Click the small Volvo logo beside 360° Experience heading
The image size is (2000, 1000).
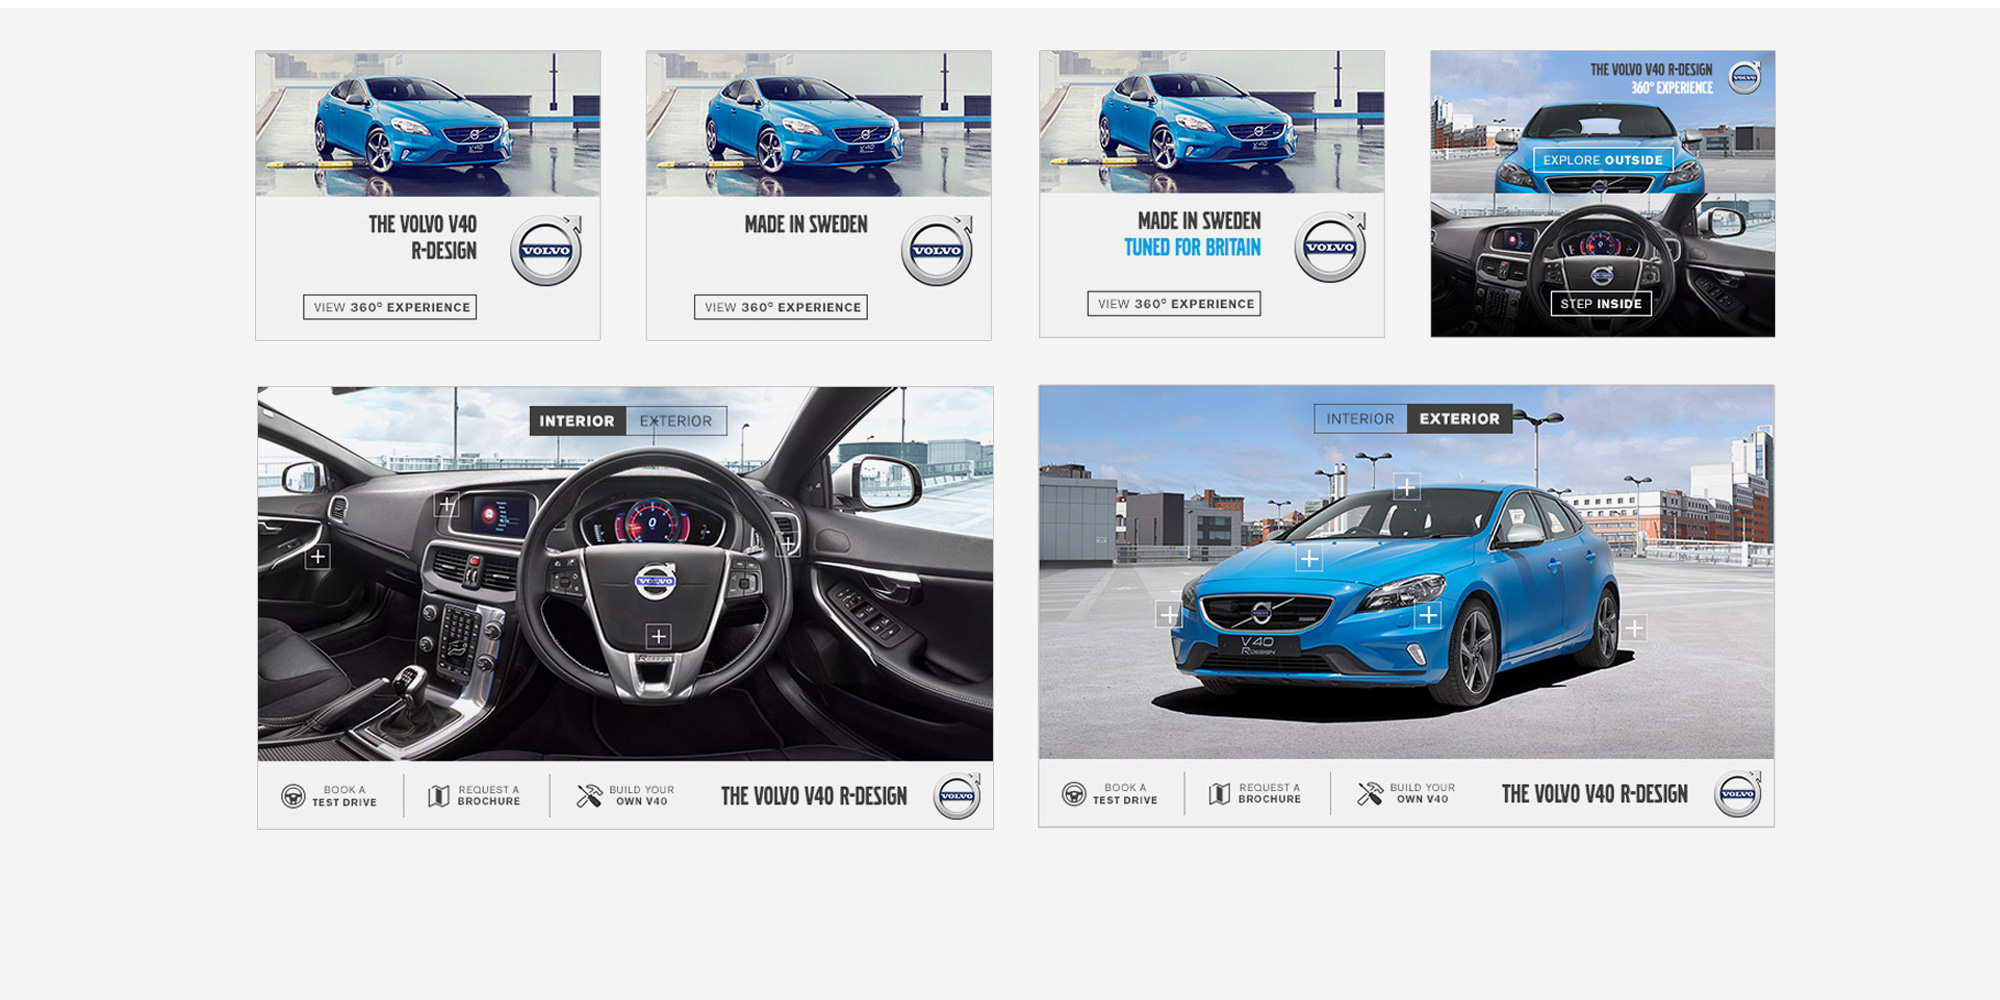pos(1745,77)
